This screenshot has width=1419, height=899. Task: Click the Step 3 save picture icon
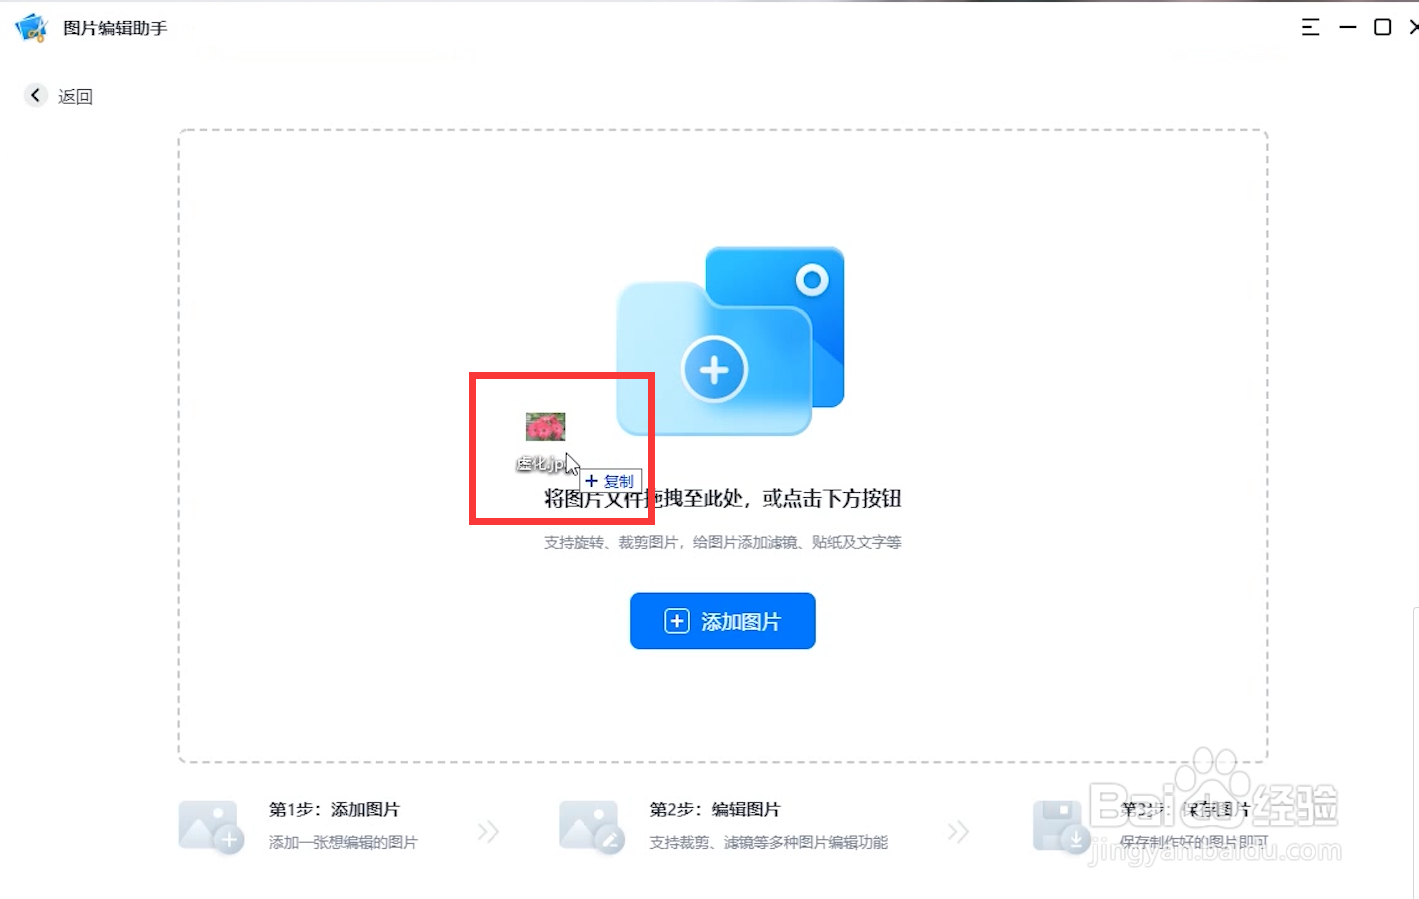1062,824
